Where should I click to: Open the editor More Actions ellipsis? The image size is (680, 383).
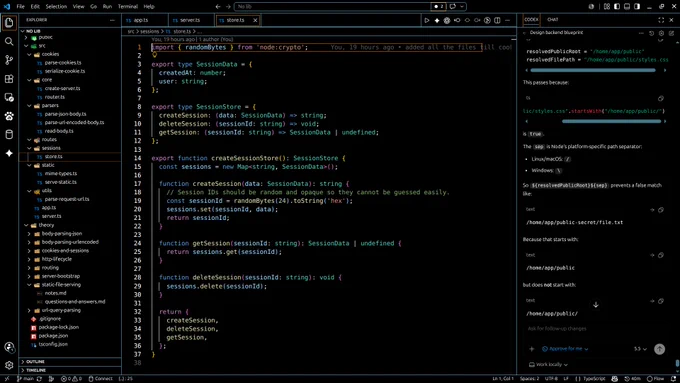pos(507,20)
